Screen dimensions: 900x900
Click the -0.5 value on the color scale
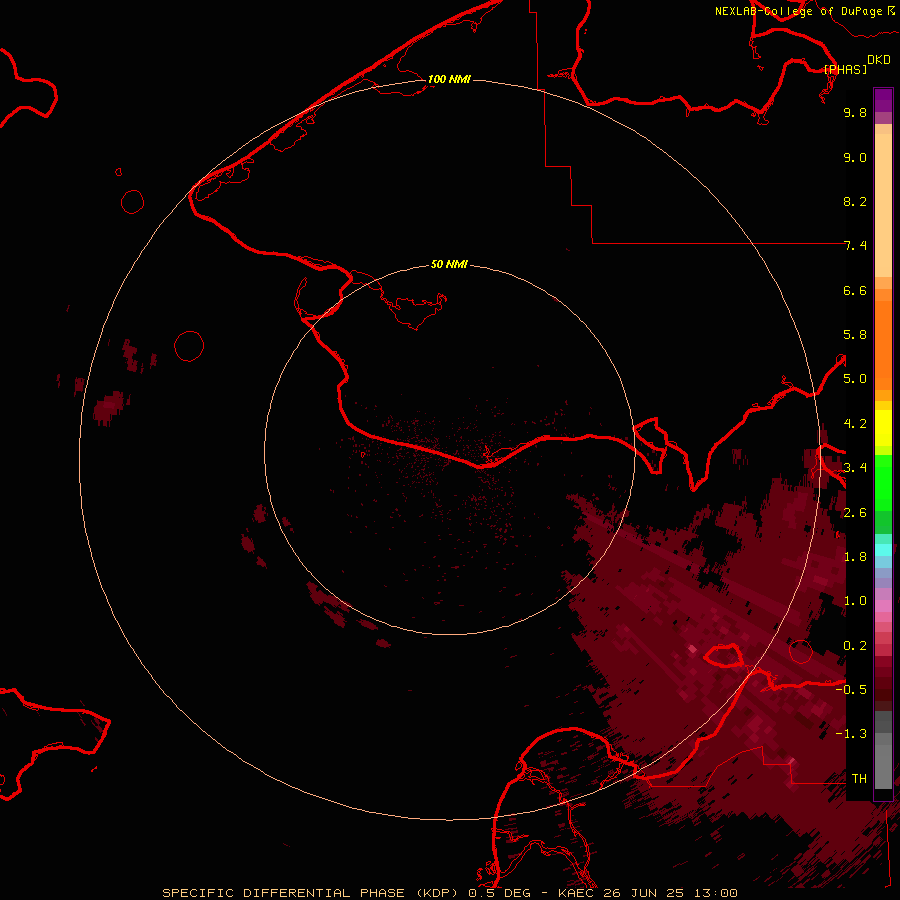[851, 690]
